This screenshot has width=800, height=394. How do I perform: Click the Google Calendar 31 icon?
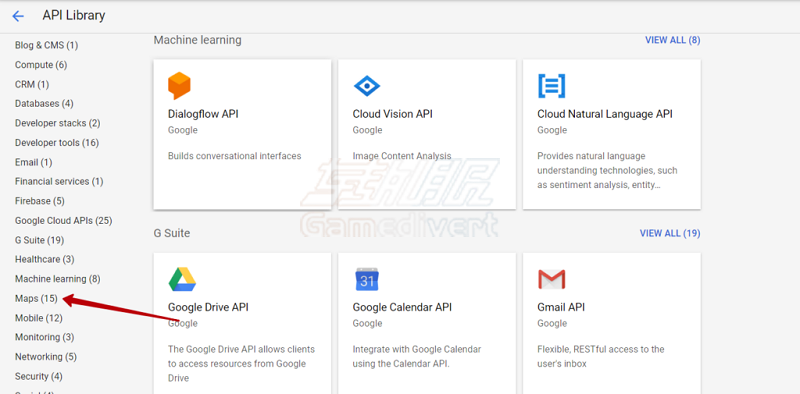pos(367,279)
